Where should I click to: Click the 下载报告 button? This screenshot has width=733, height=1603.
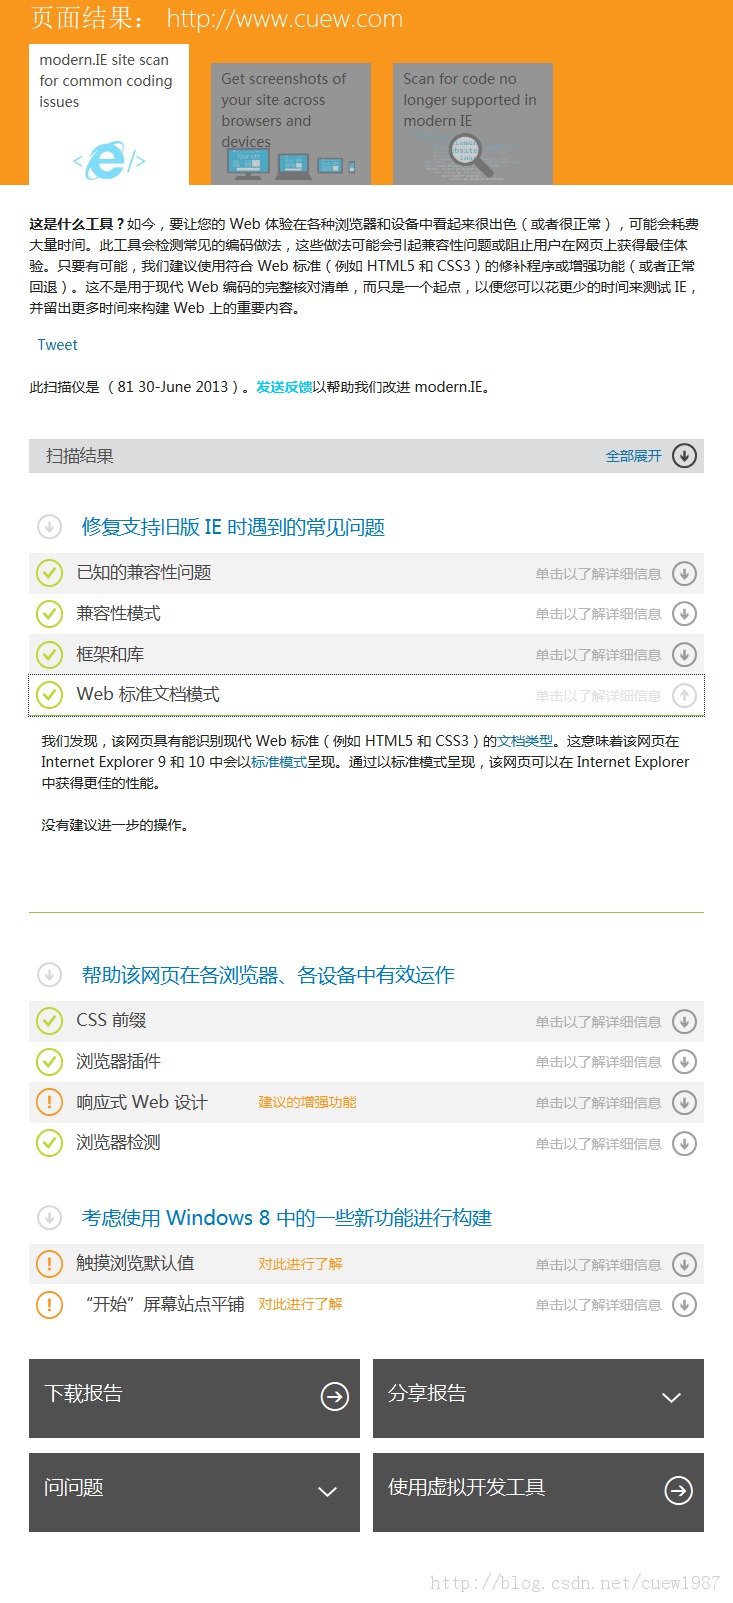[194, 1398]
